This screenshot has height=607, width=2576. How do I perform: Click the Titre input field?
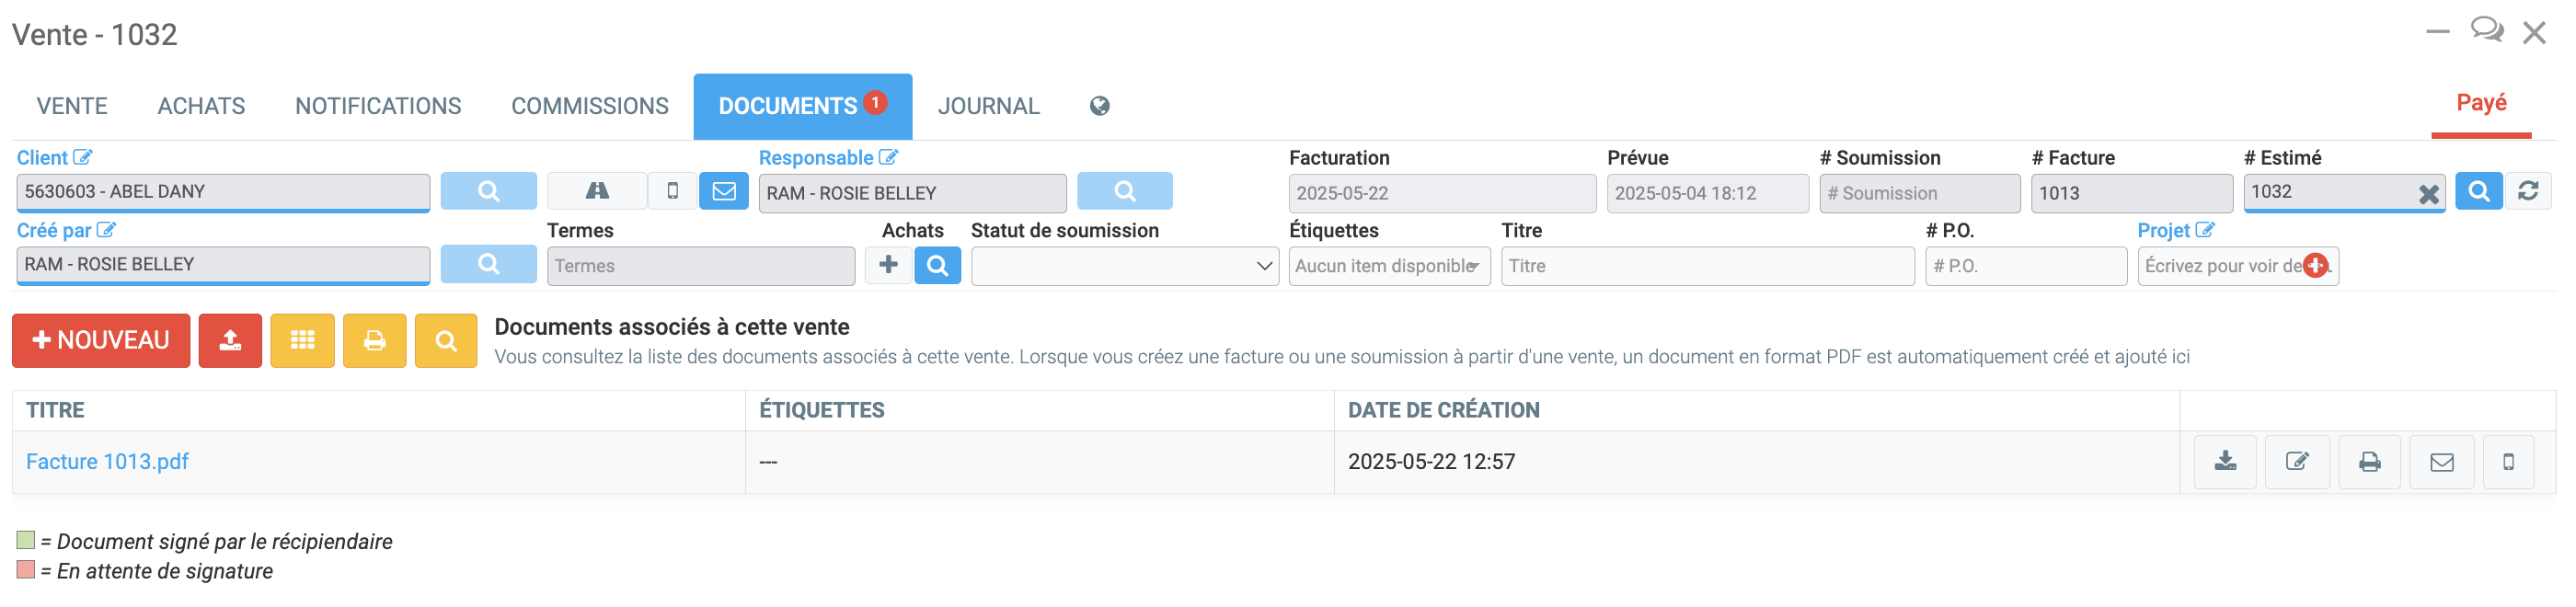[x=1707, y=266]
